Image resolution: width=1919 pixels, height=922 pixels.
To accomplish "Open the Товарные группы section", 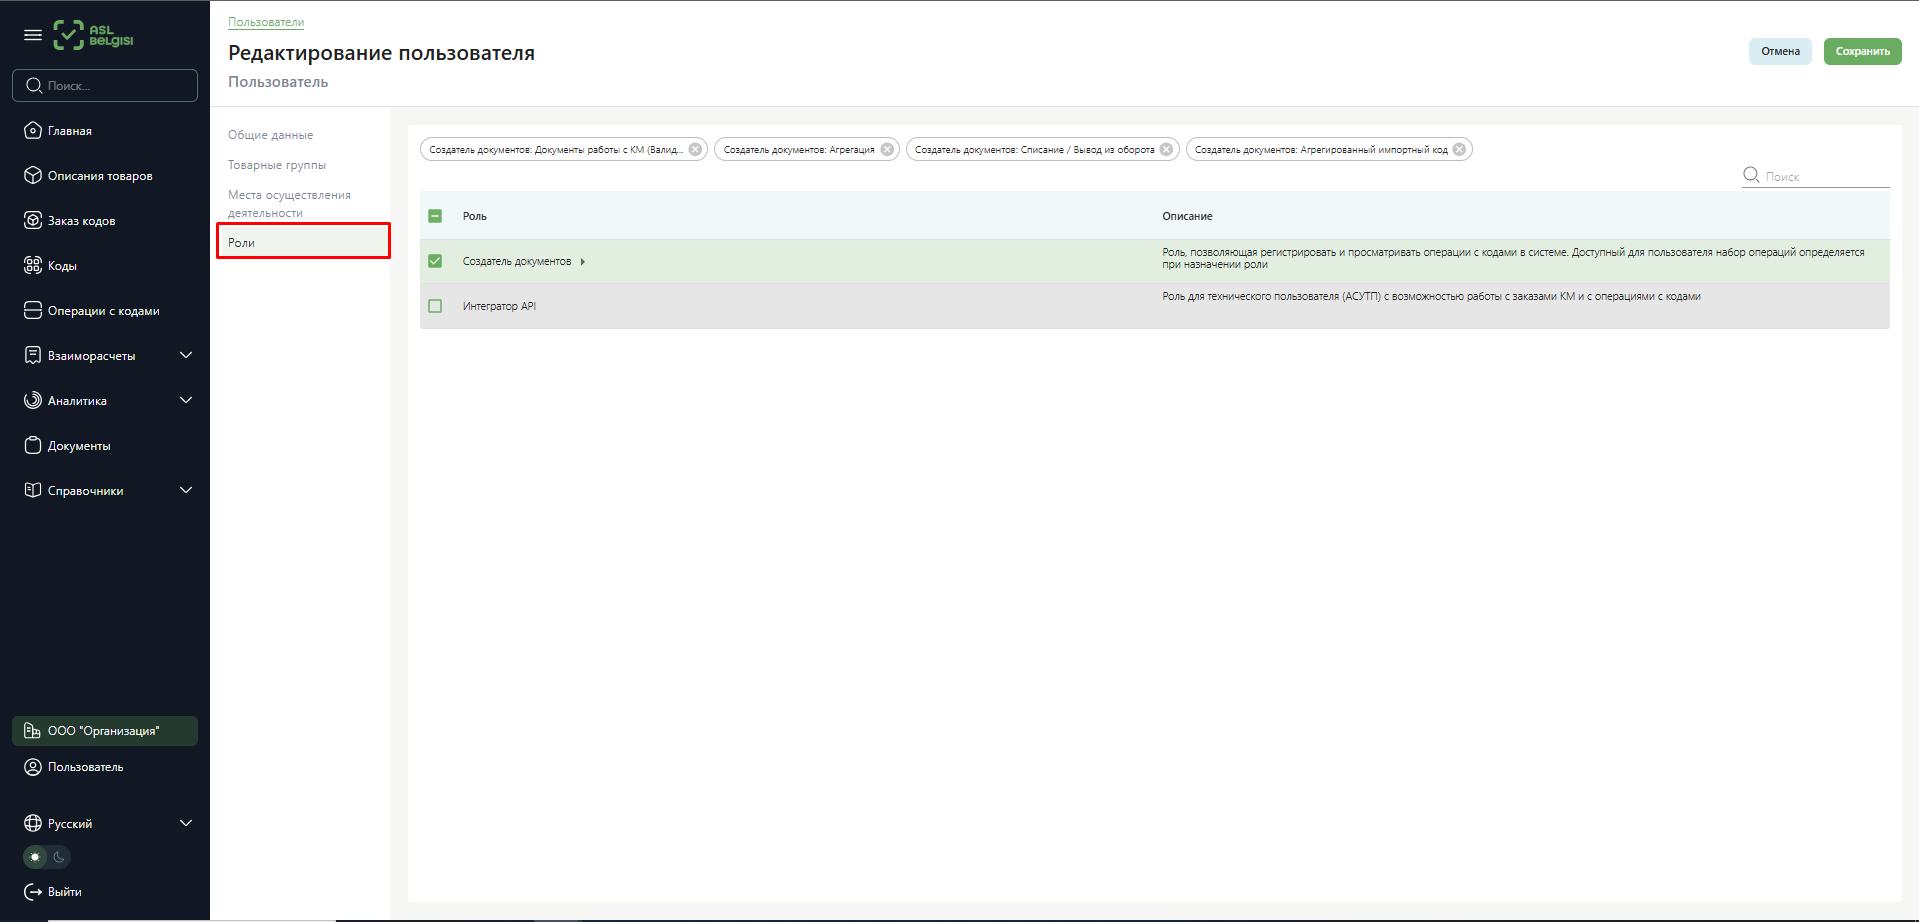I will 277,165.
